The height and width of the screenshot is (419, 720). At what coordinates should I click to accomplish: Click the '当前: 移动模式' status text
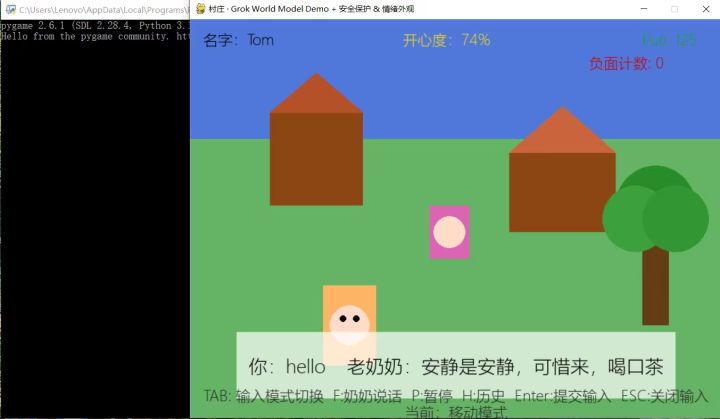coord(456,412)
